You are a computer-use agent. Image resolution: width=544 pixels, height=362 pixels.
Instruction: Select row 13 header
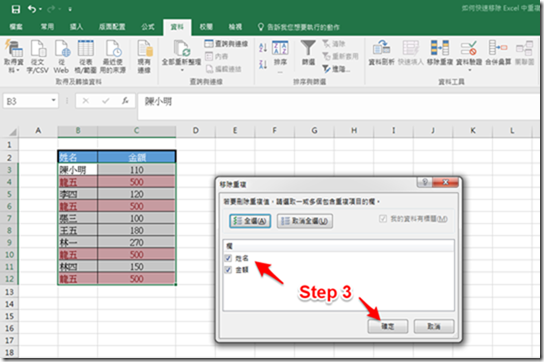[x=9, y=292]
